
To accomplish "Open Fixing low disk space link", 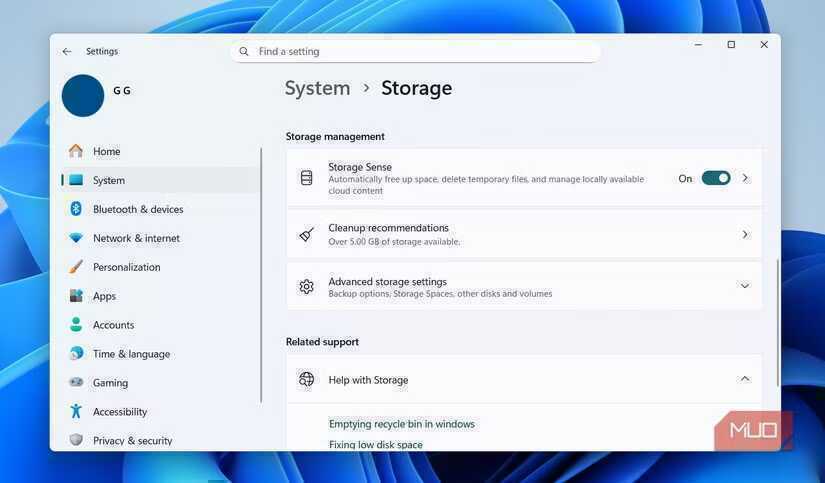I will click(x=375, y=445).
